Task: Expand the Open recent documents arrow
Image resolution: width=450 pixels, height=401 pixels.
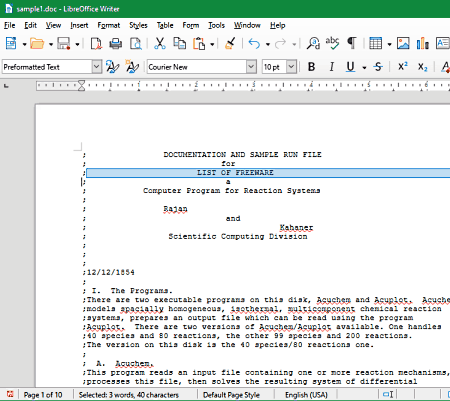Action: 51,44
